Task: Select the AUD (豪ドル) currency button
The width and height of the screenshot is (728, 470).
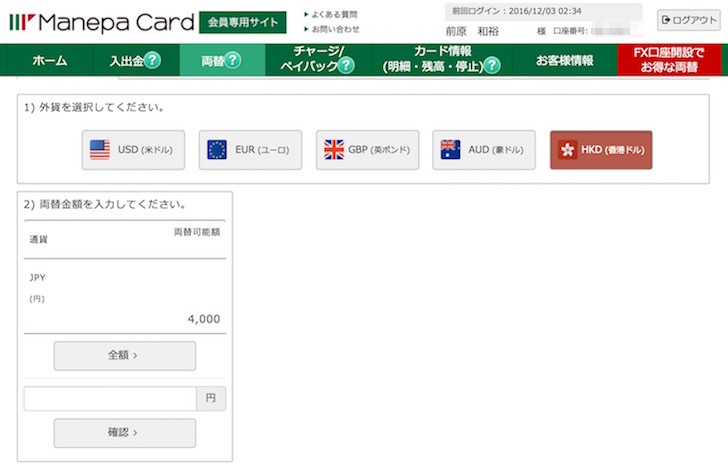Action: 484,150
